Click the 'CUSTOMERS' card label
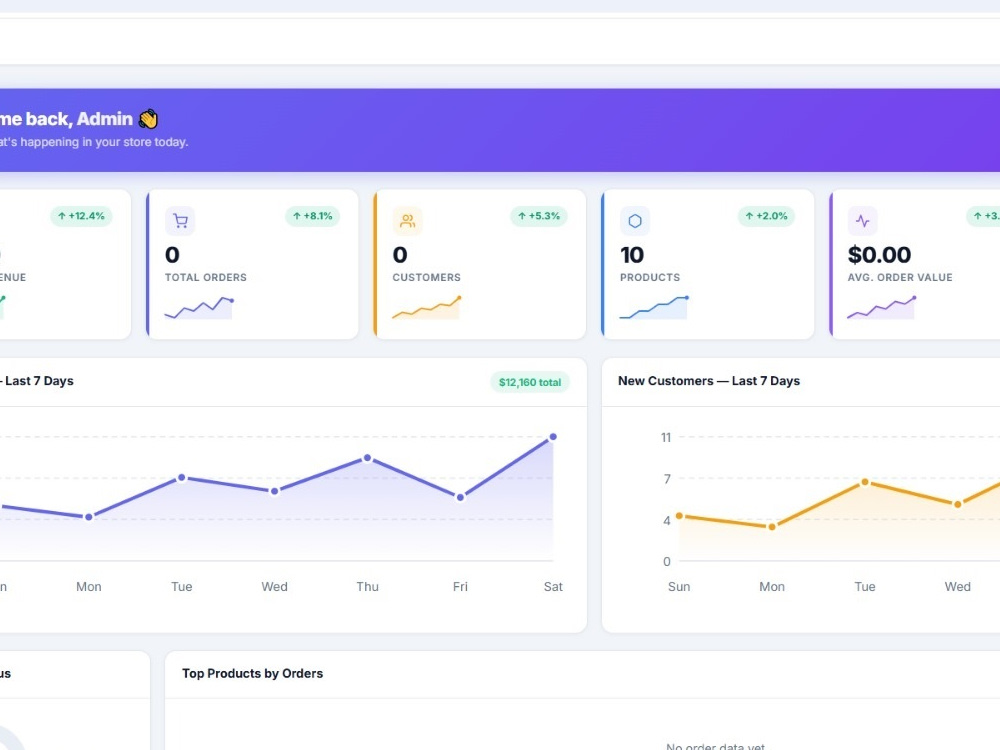Viewport: 1000px width, 750px height. [x=427, y=277]
